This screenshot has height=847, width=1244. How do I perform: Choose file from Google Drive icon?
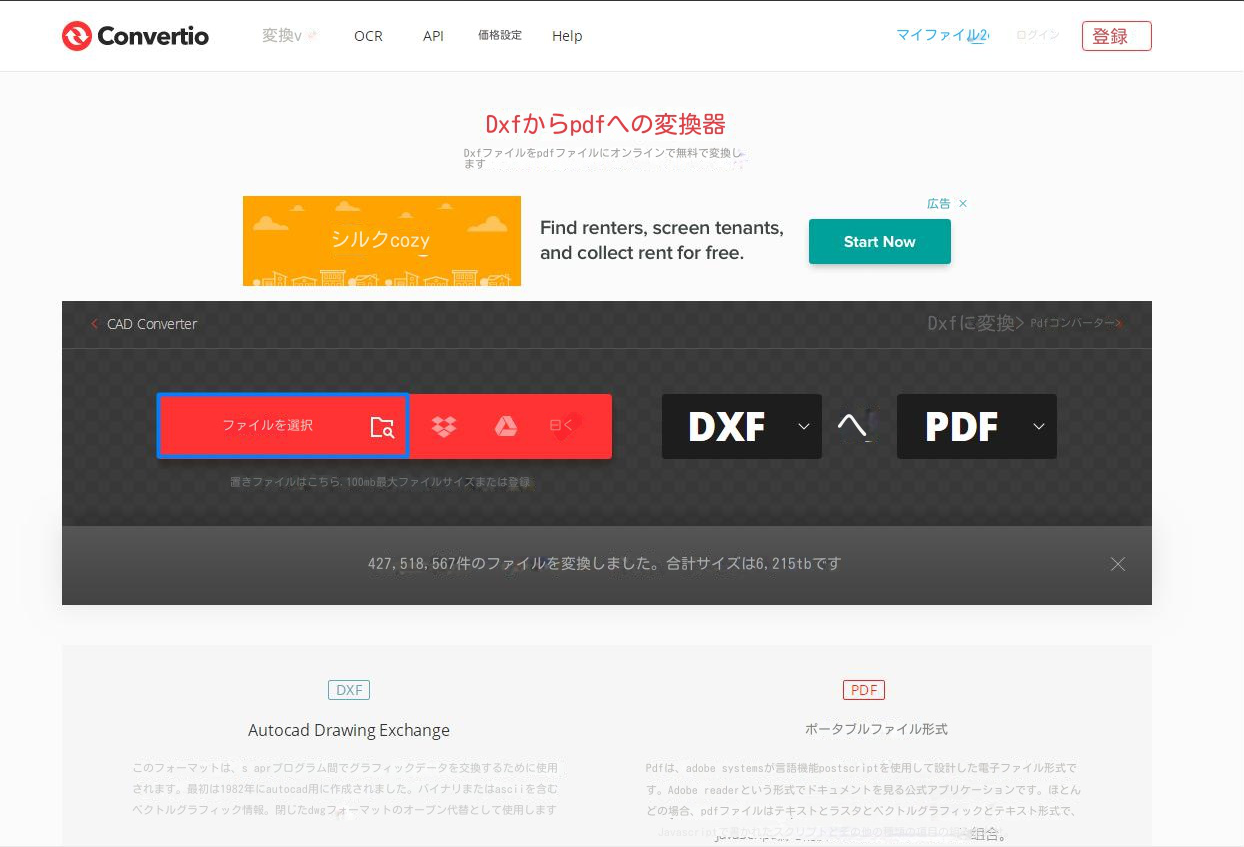[x=506, y=427]
